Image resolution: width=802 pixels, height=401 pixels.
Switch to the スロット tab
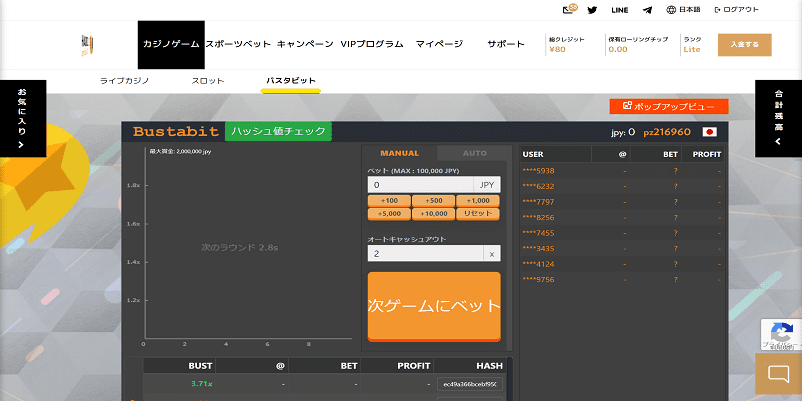(208, 81)
